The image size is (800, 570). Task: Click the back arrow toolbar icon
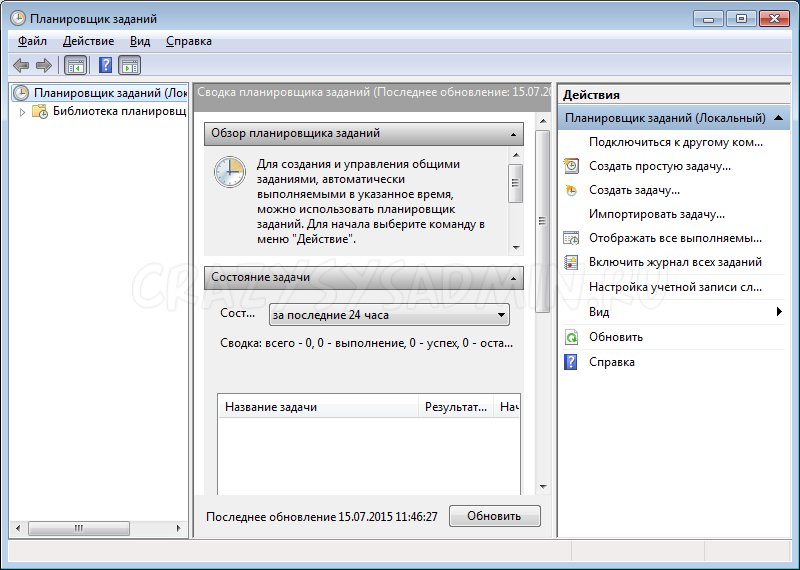tap(21, 65)
